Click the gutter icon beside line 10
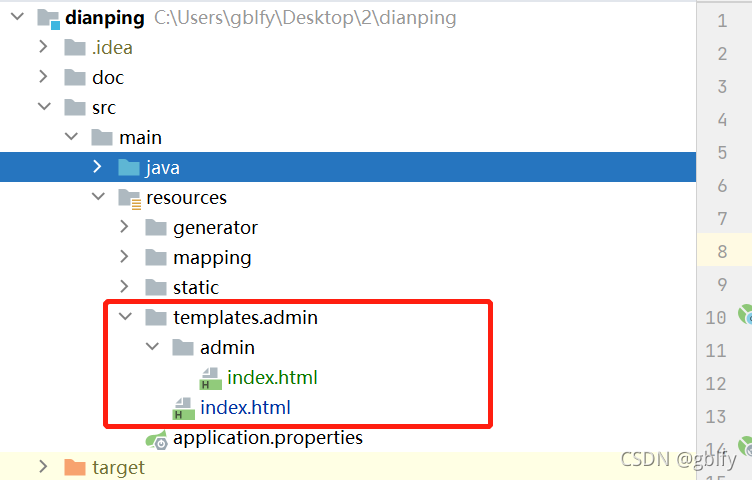This screenshot has height=480, width=752. point(745,315)
